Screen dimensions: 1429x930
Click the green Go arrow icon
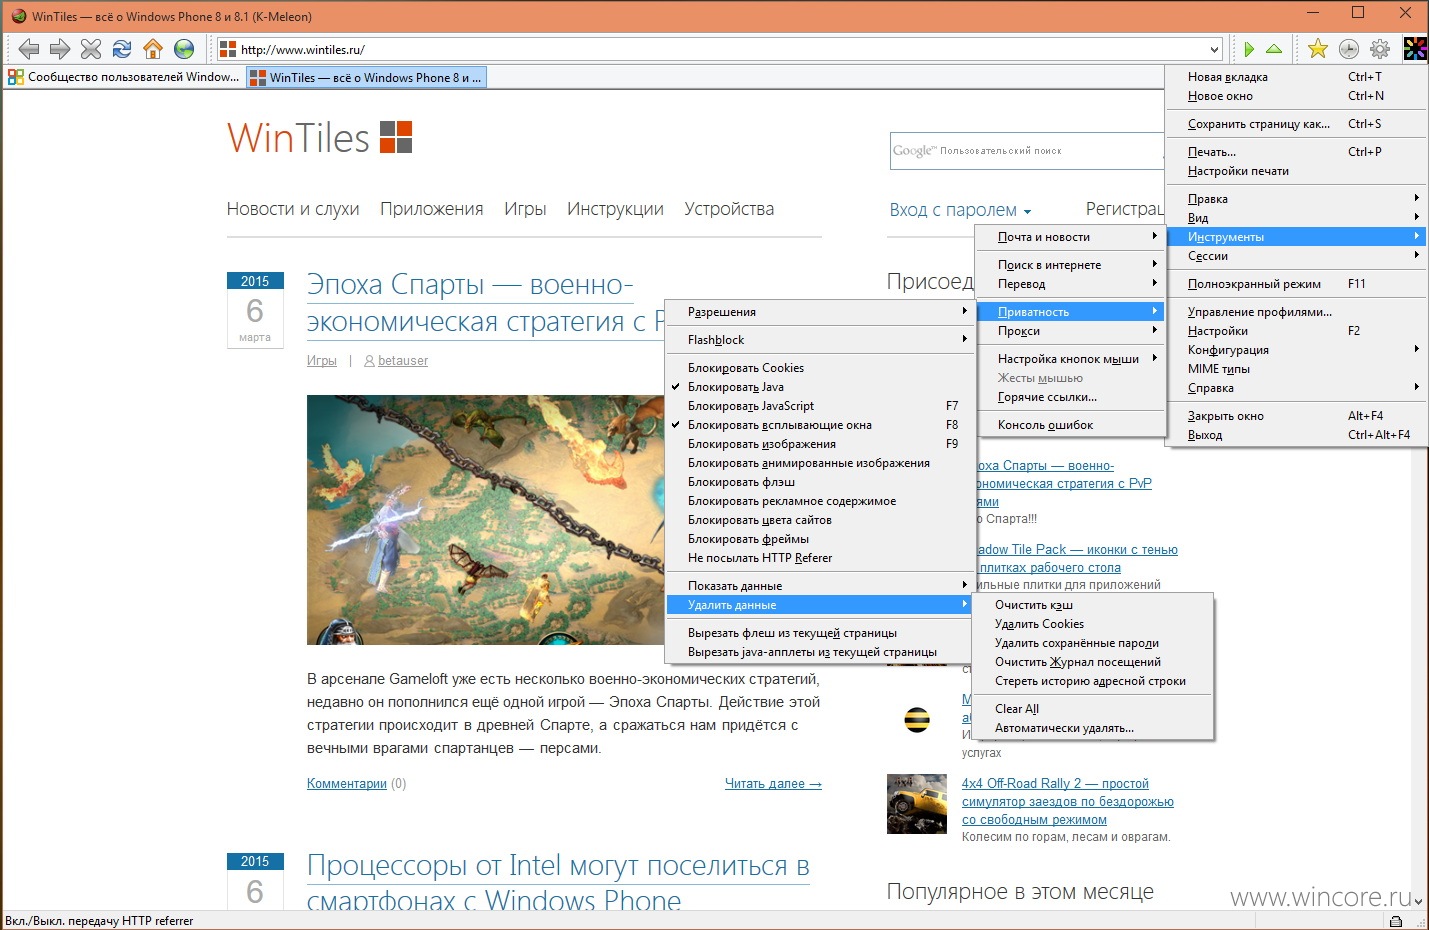pyautogui.click(x=1249, y=49)
